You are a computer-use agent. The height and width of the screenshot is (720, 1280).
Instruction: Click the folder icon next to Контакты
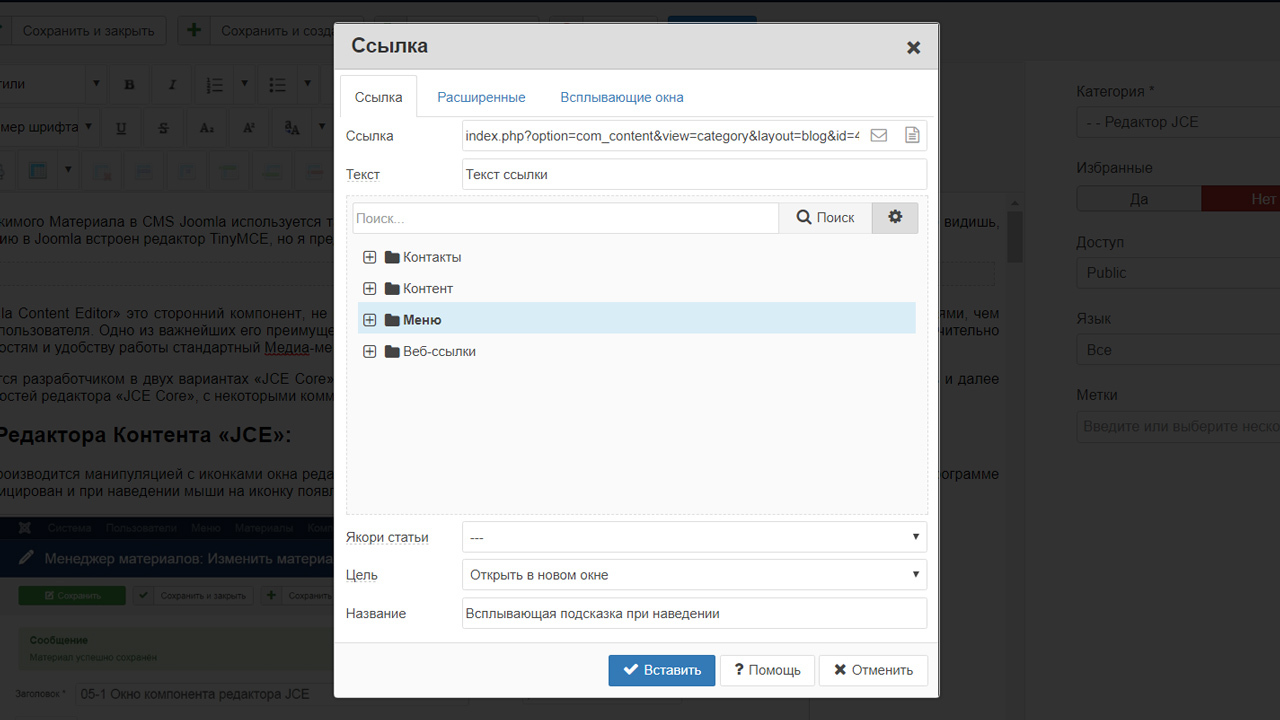pyautogui.click(x=392, y=257)
